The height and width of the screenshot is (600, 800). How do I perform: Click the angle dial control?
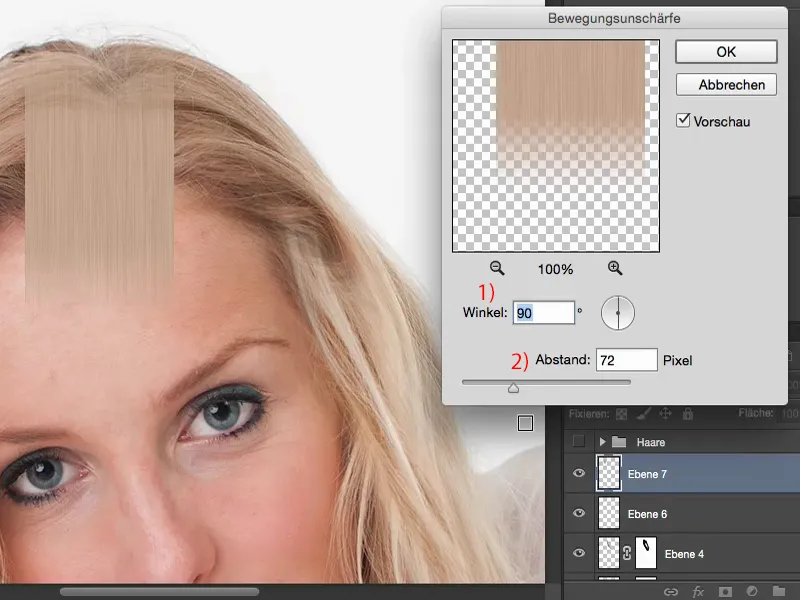click(618, 313)
